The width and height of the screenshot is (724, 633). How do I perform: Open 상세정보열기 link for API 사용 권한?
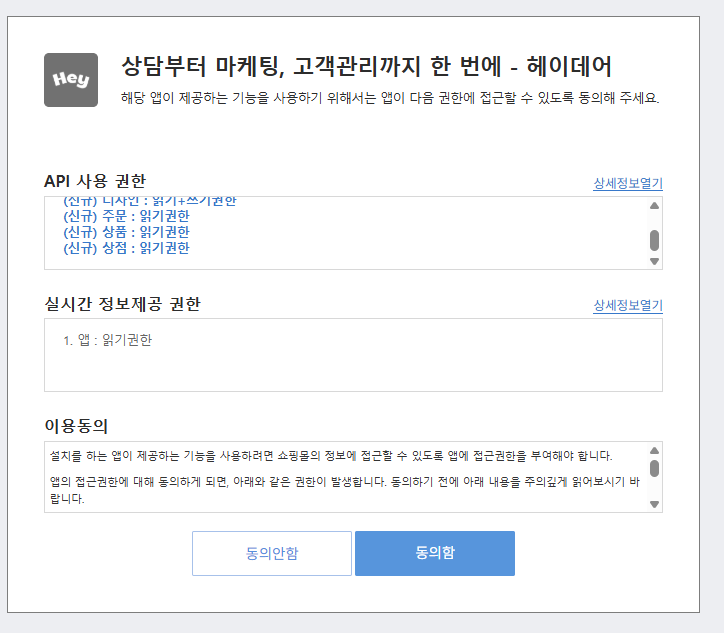tap(628, 183)
